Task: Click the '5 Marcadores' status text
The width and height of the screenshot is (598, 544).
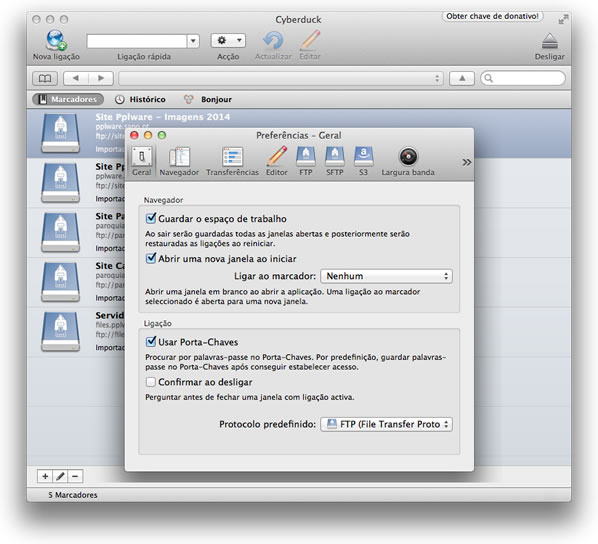Action: (x=72, y=495)
